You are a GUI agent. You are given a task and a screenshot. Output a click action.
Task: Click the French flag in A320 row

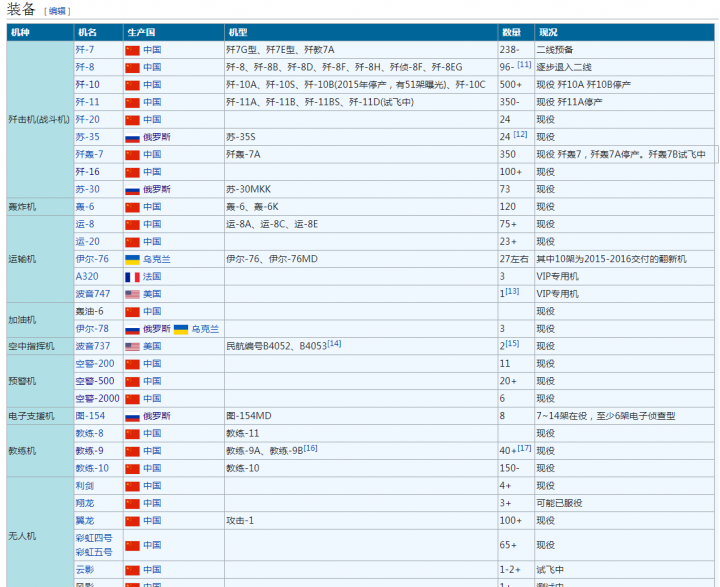point(132,277)
